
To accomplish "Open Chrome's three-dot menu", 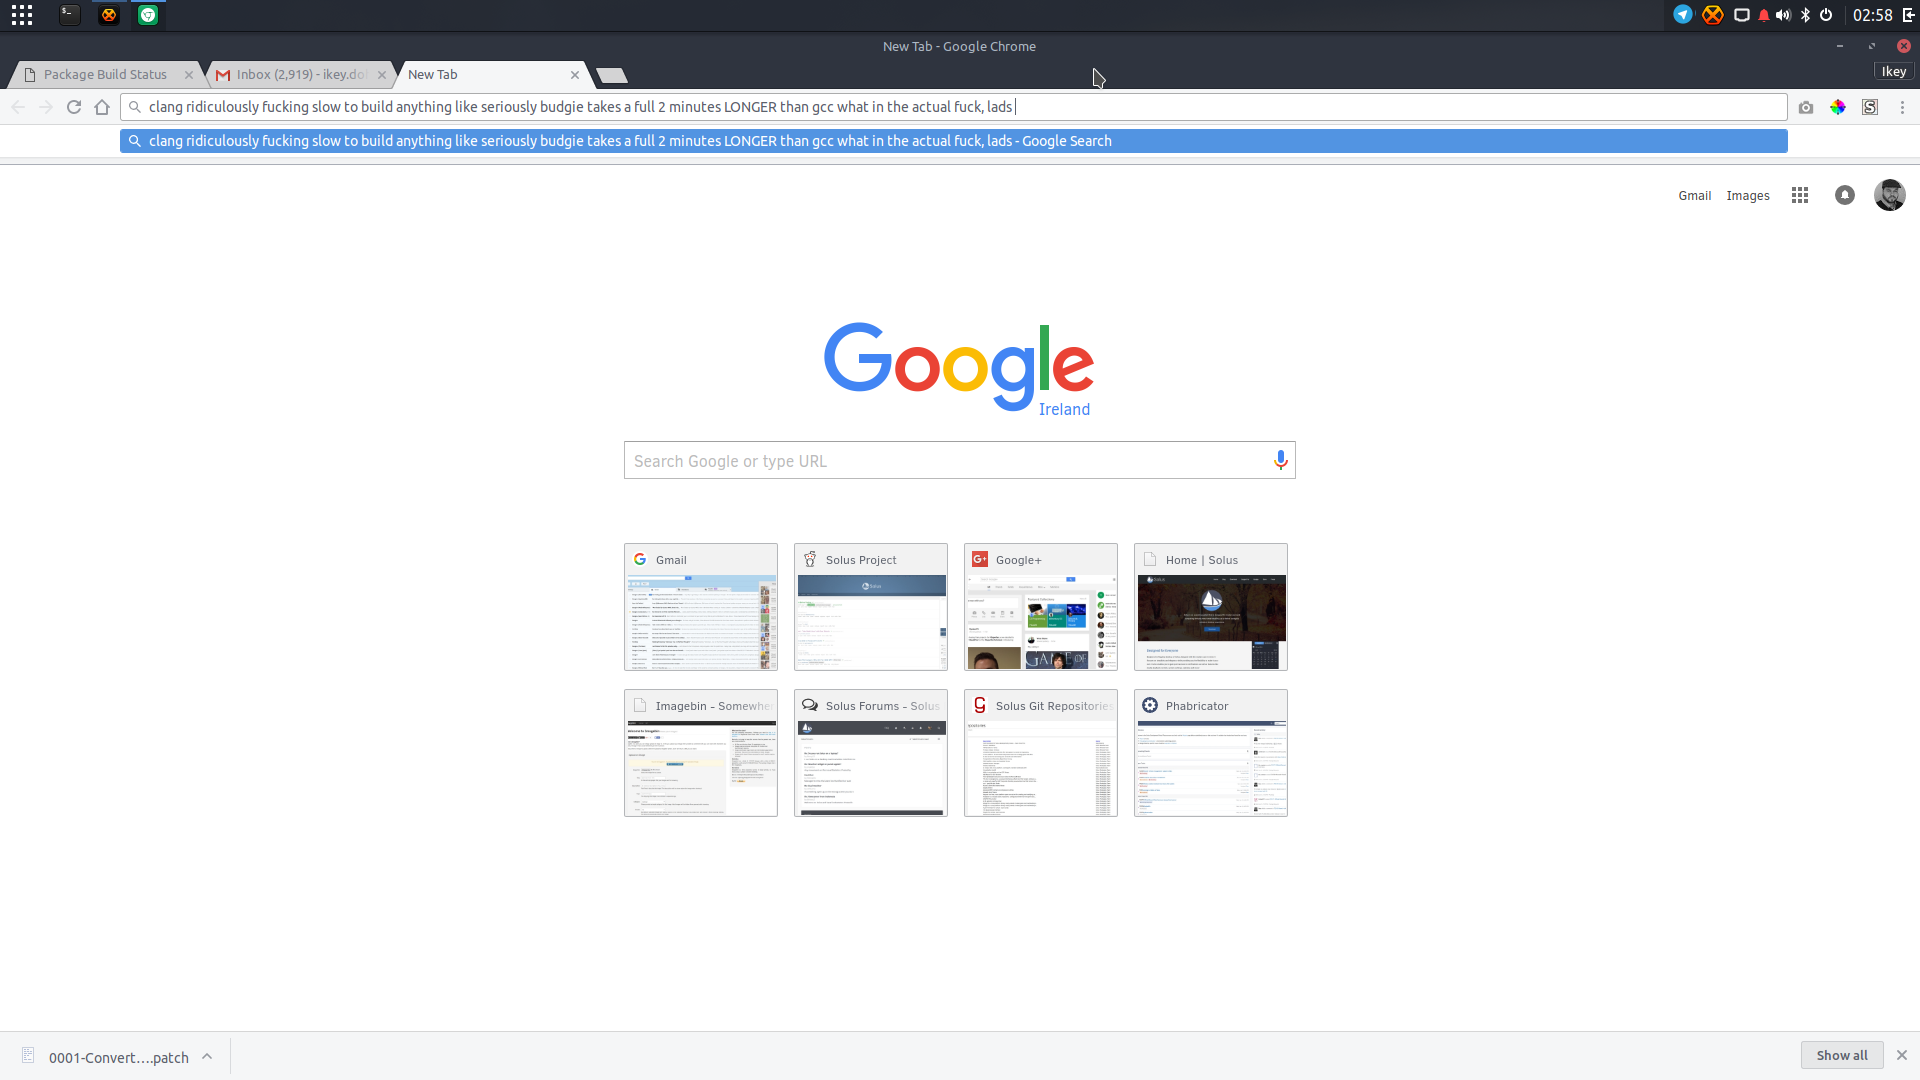I will tap(1902, 107).
